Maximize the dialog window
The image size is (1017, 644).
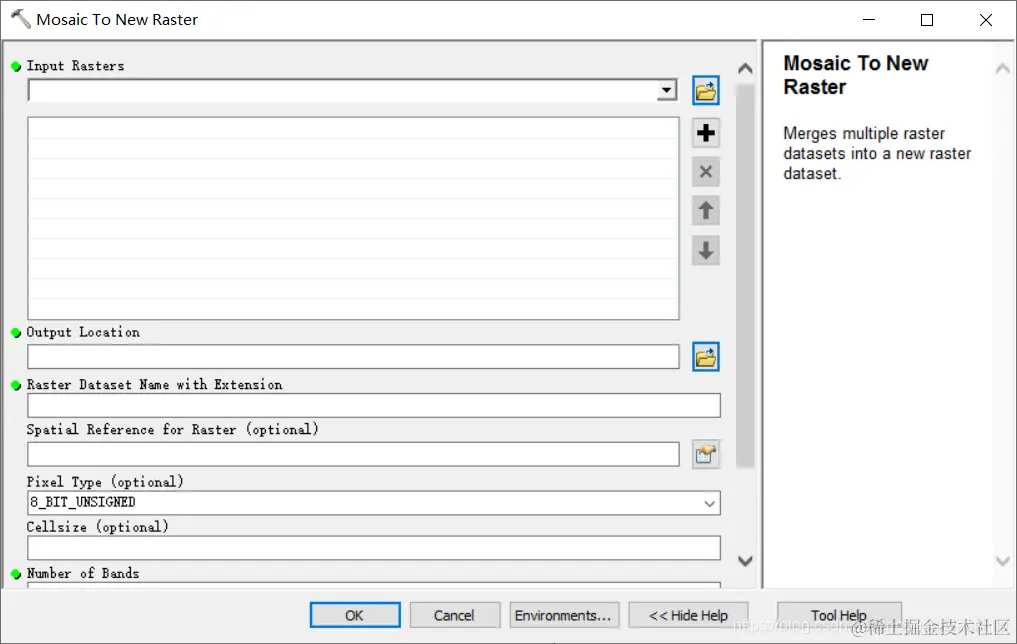927,19
